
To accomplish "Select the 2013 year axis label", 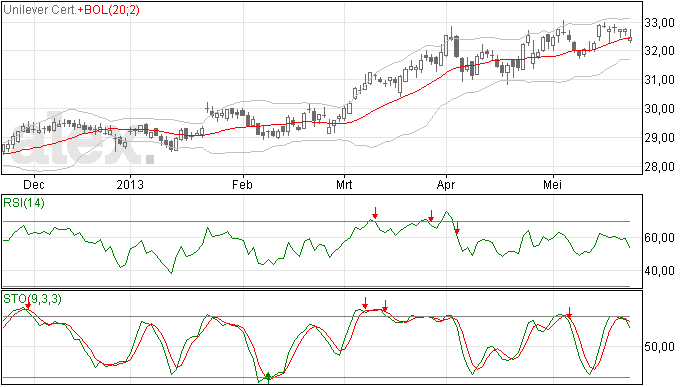I will coord(130,184).
